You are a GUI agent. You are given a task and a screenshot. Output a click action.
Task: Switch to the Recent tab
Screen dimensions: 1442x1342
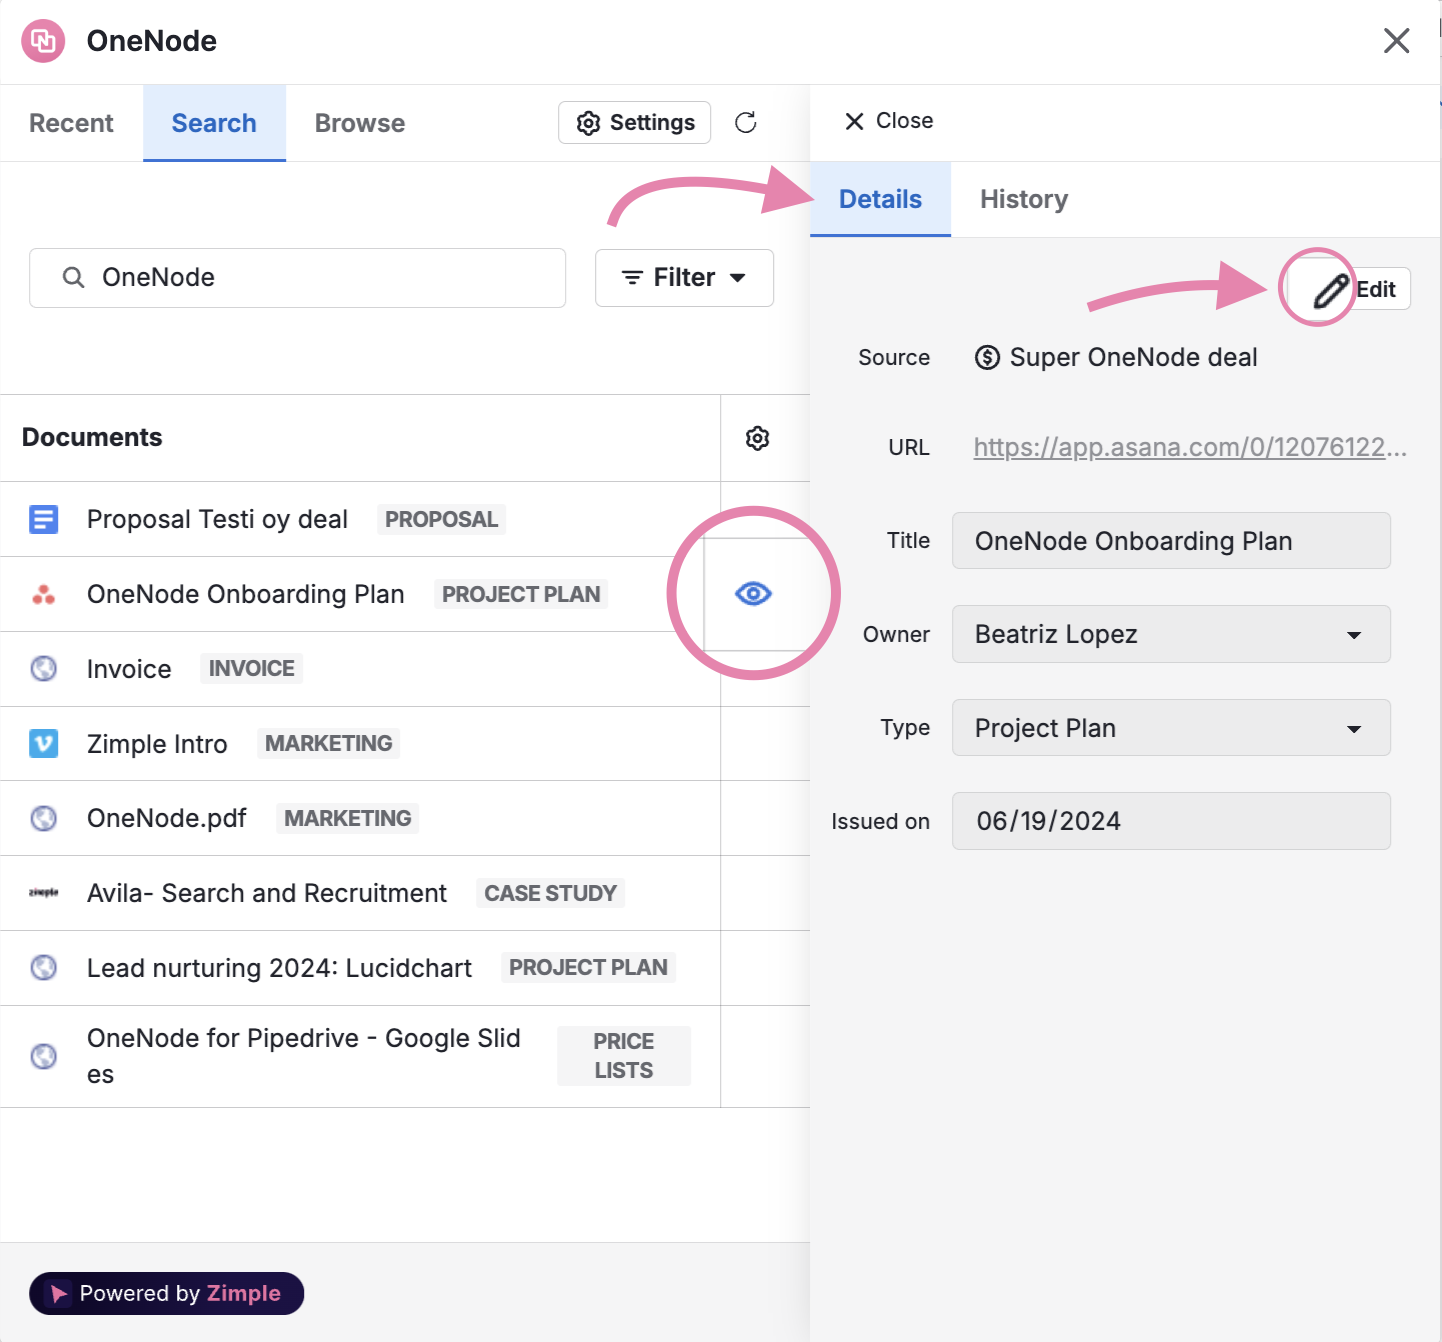71,123
